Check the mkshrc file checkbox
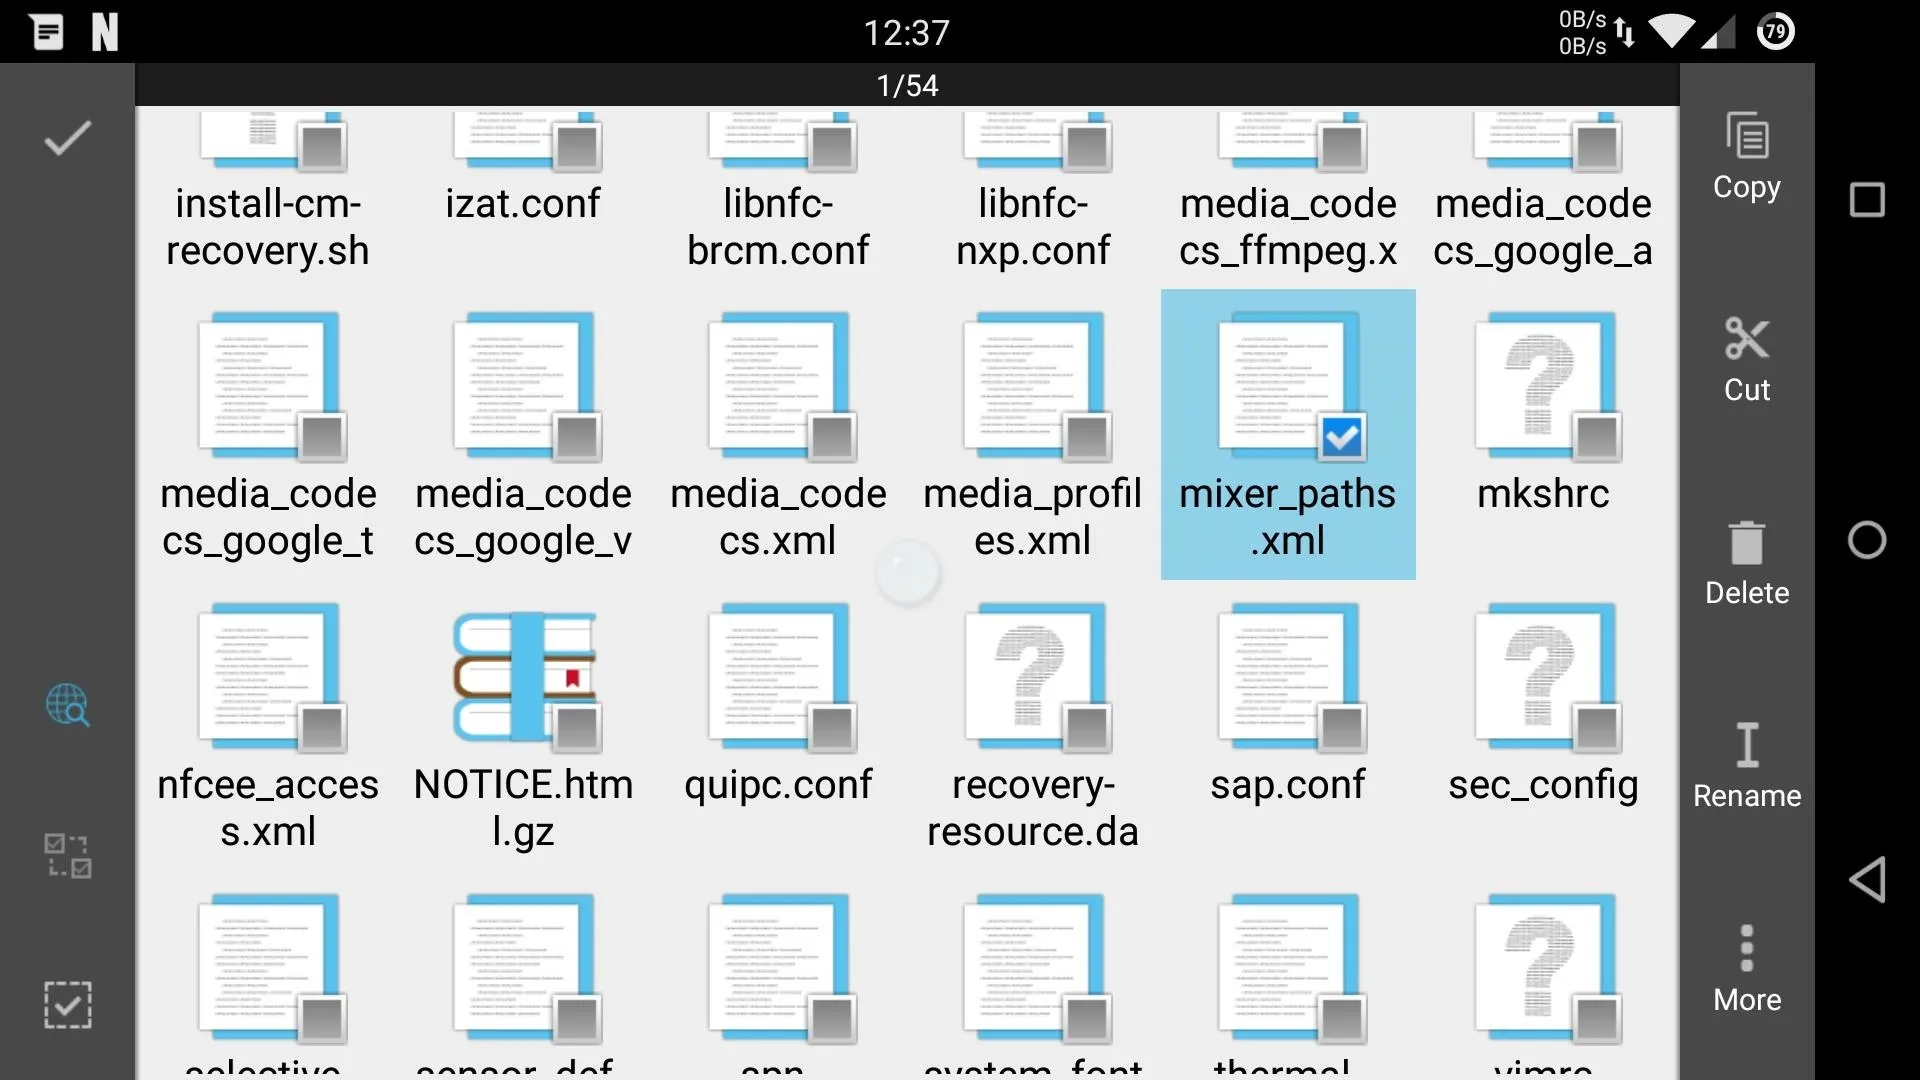The image size is (1920, 1080). 1597,437
